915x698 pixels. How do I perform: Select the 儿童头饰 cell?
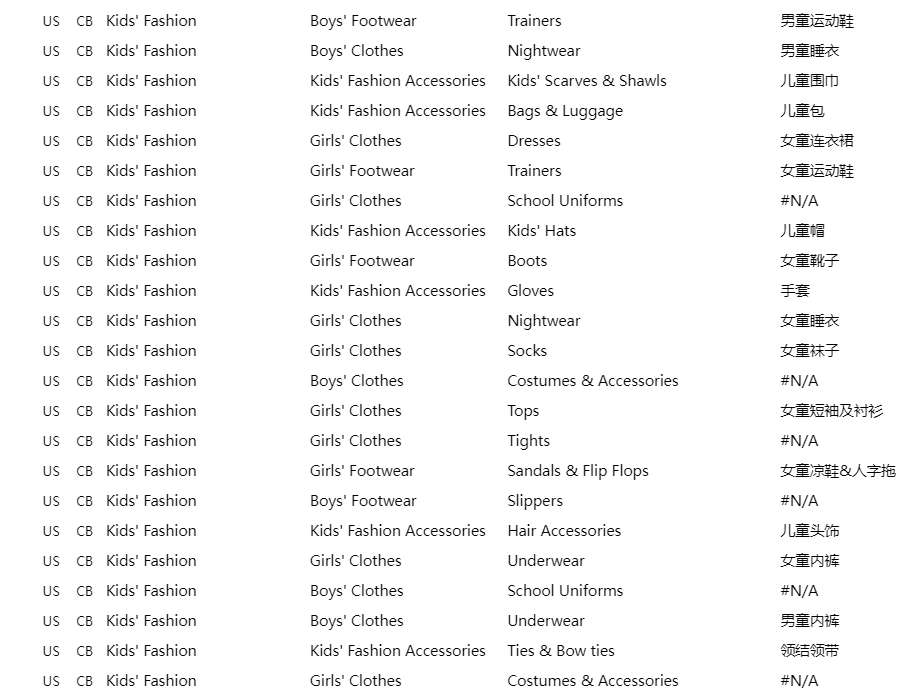809,531
